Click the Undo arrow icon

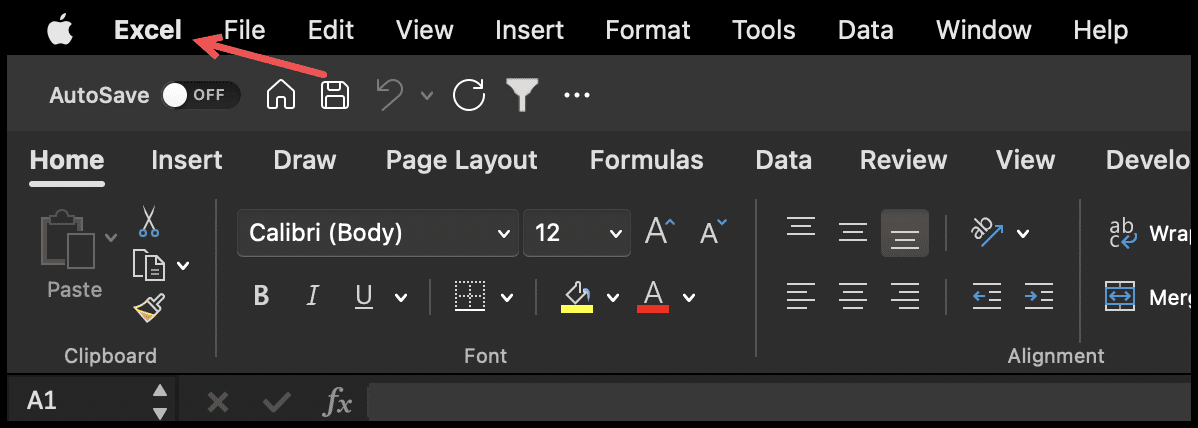click(x=390, y=96)
